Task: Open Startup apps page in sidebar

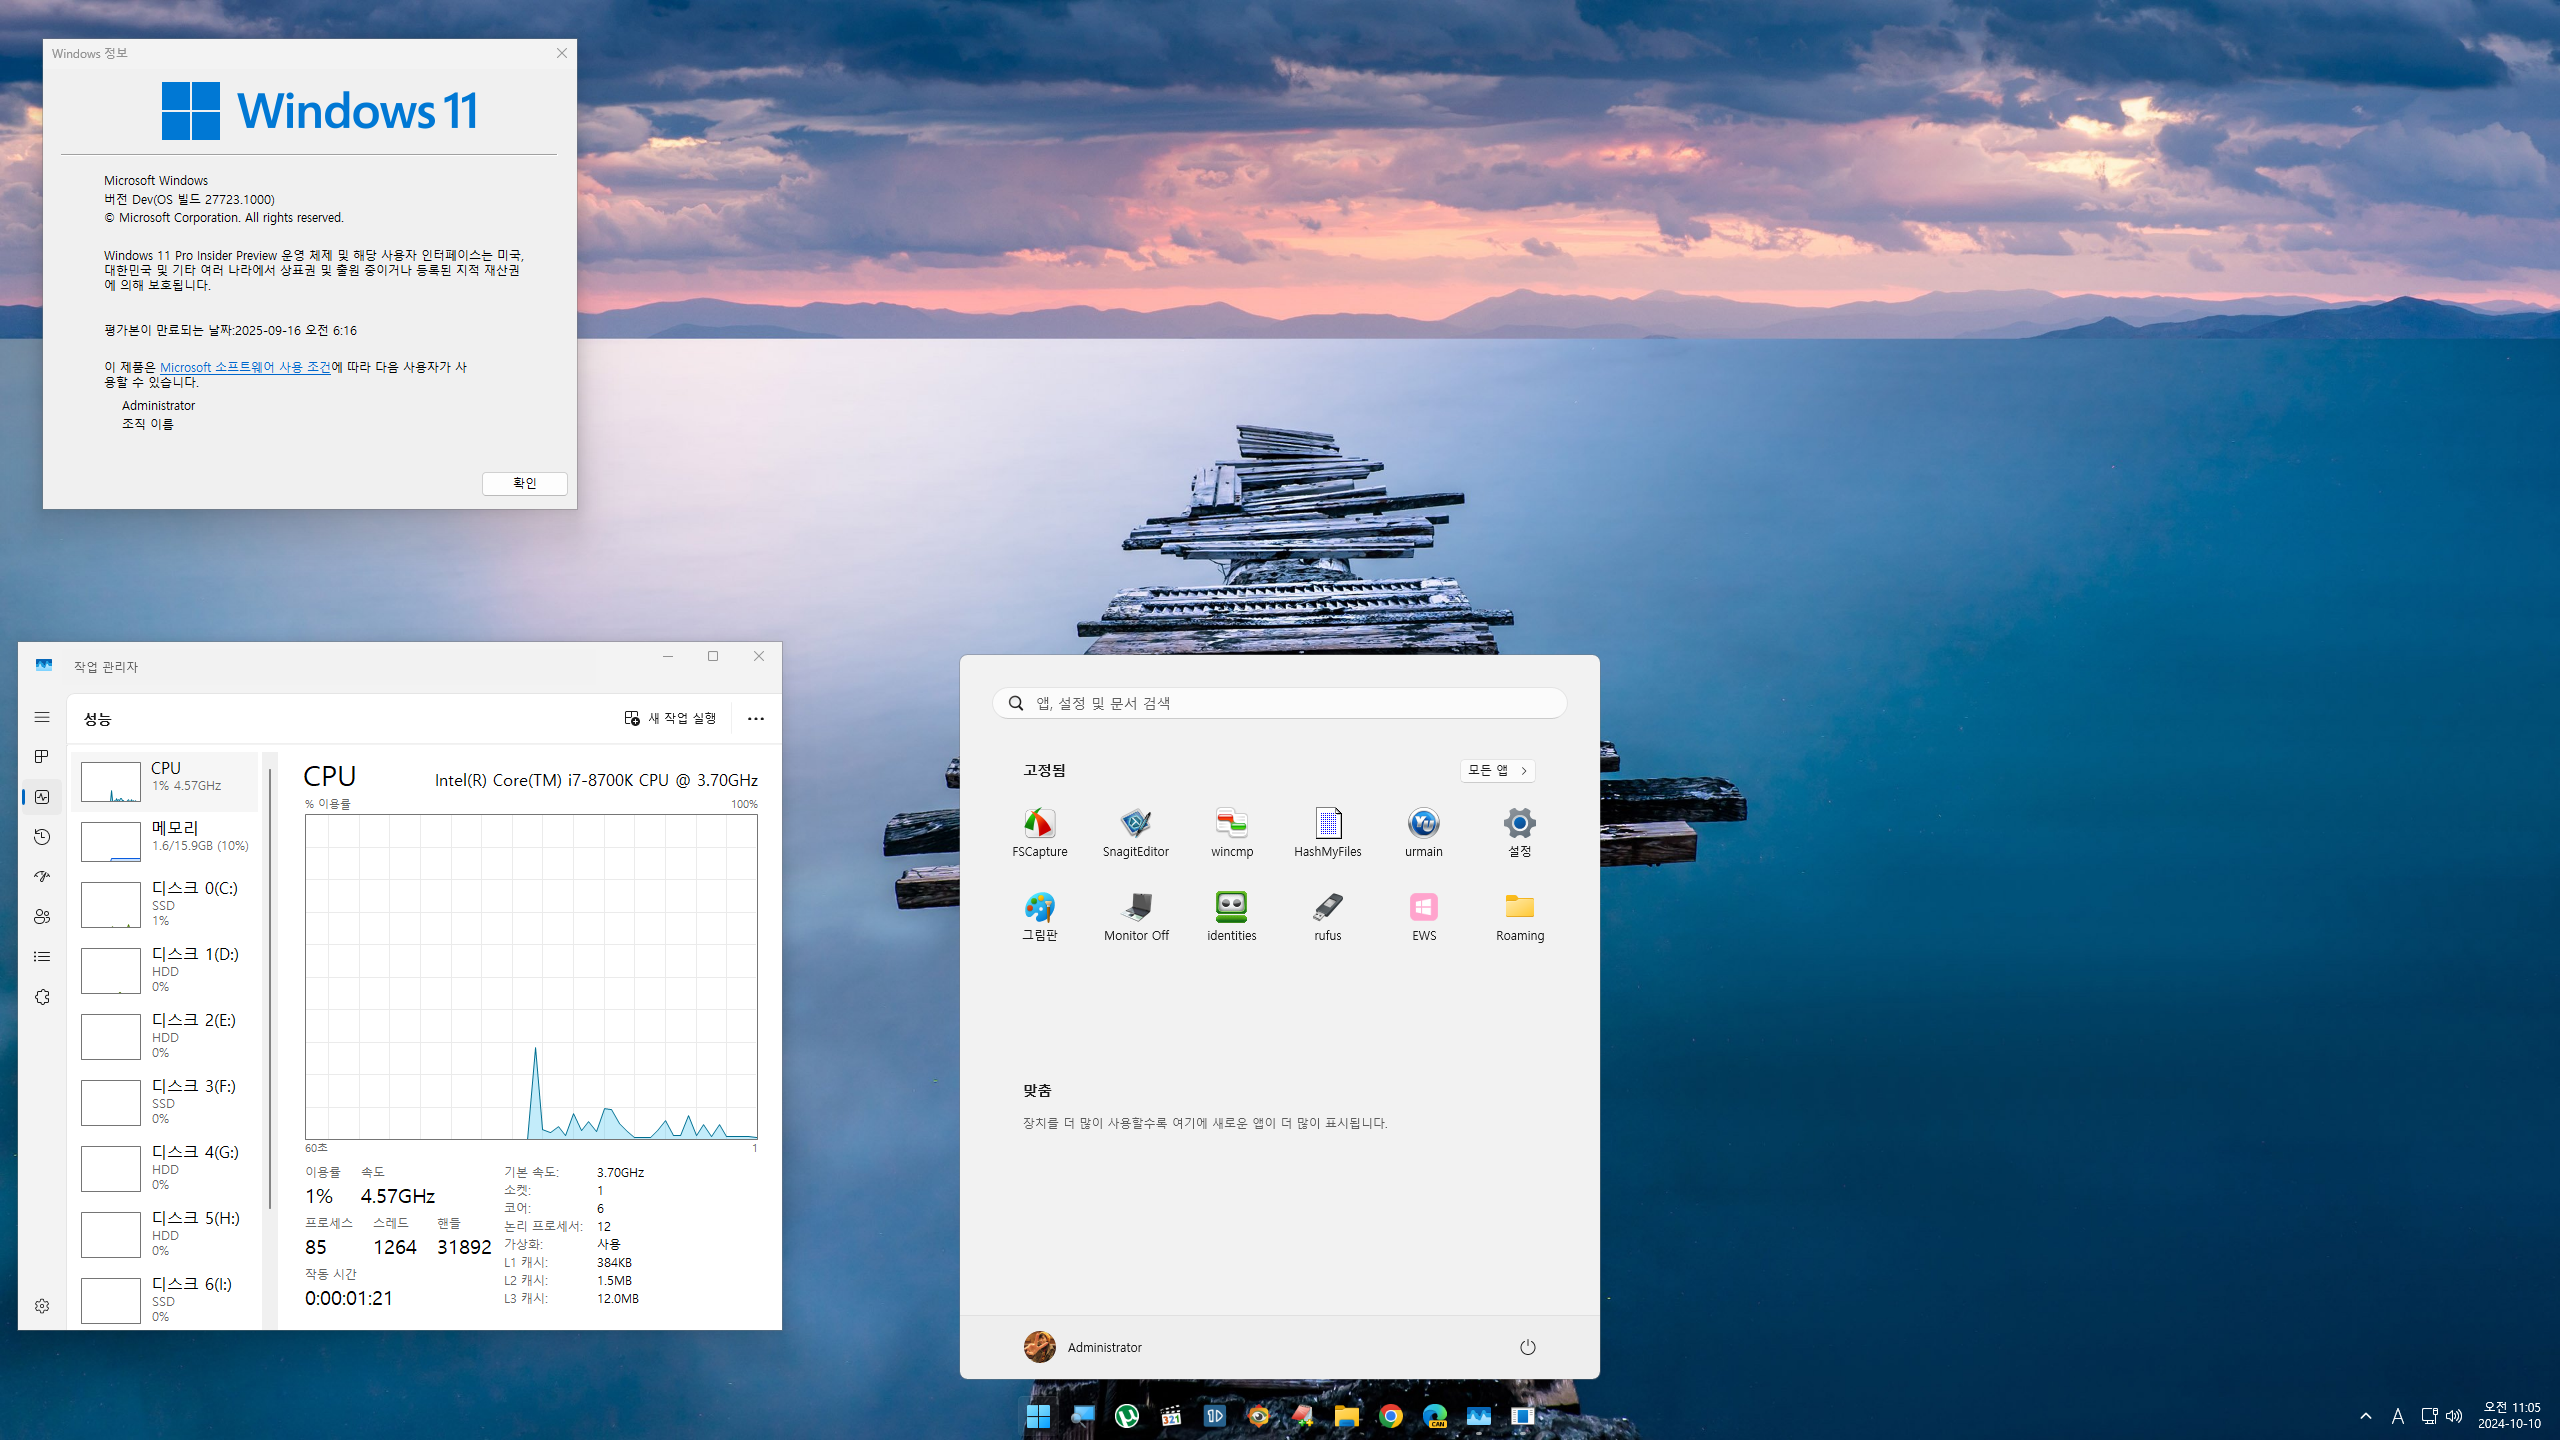Action: (x=42, y=877)
